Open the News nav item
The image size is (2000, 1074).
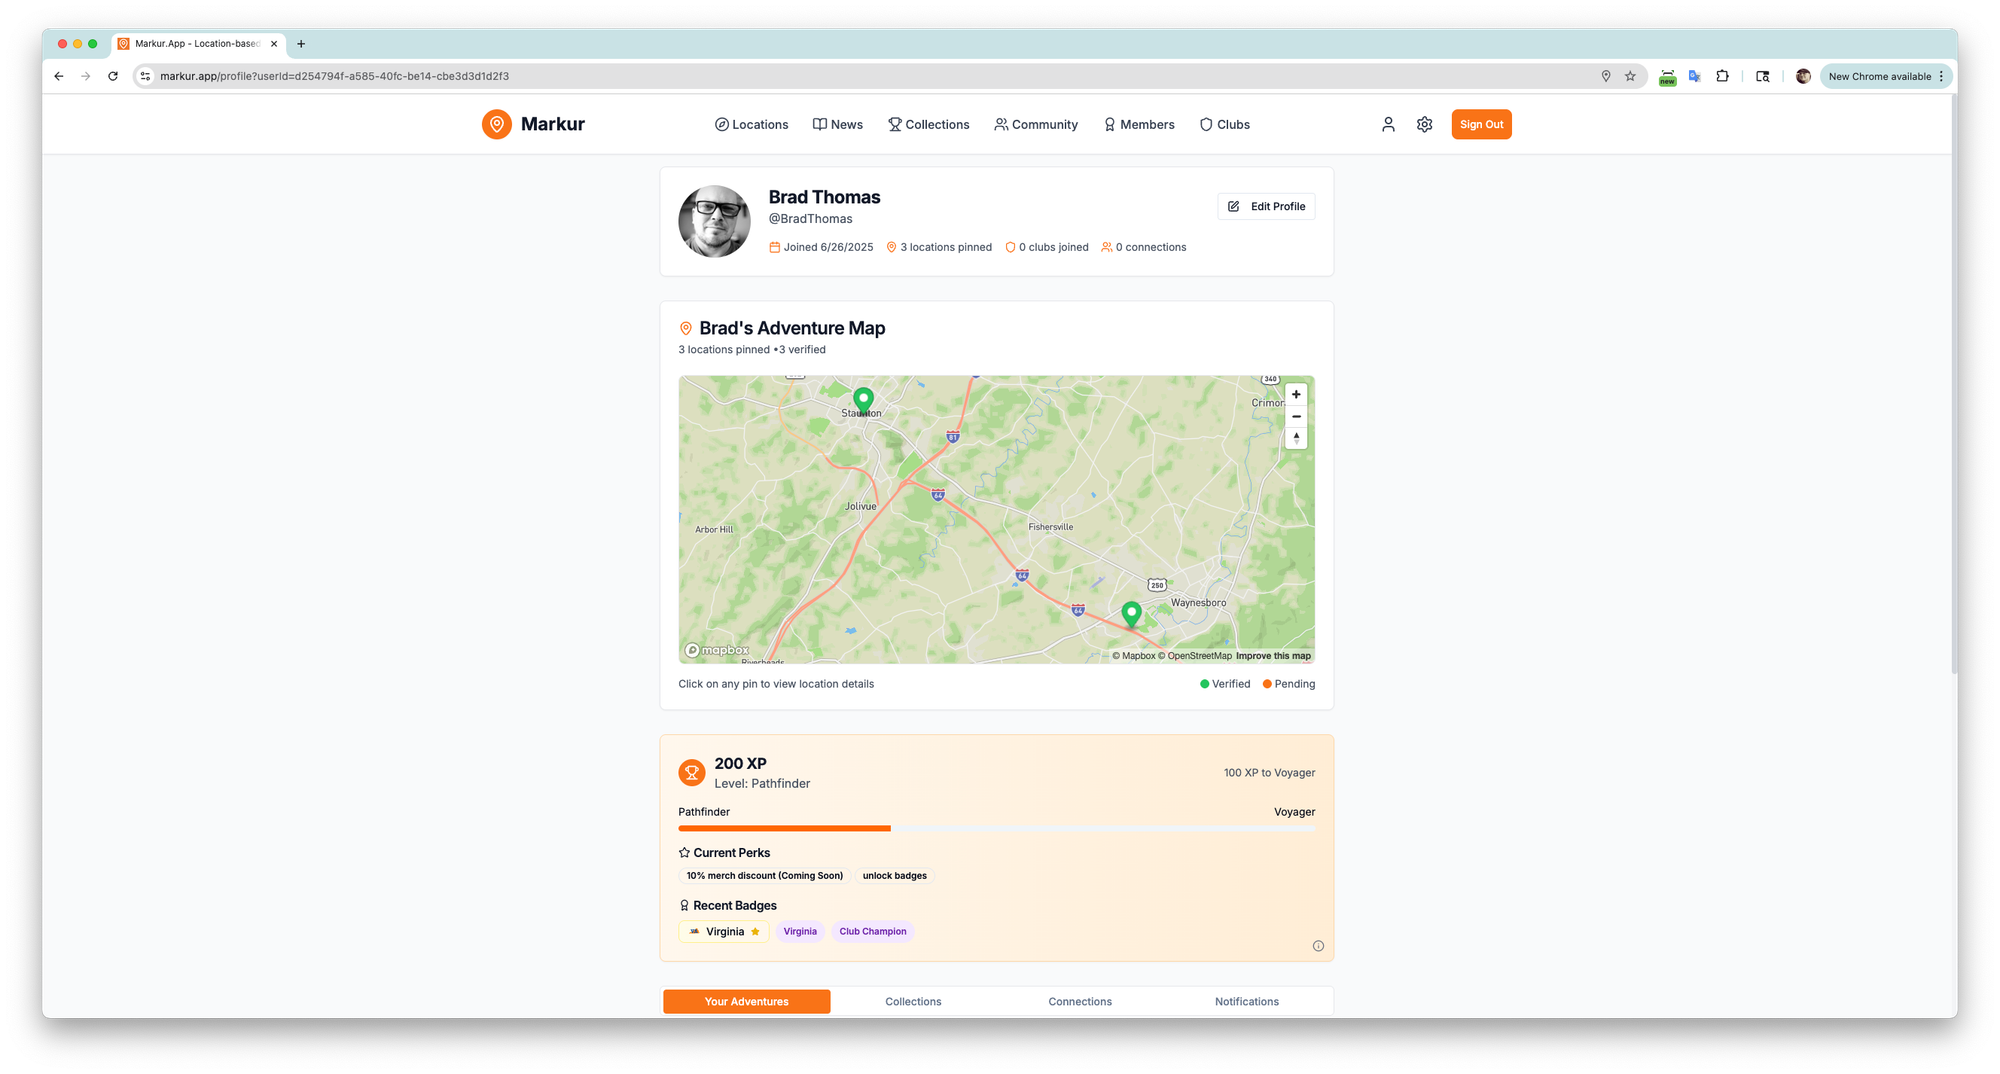(x=838, y=125)
